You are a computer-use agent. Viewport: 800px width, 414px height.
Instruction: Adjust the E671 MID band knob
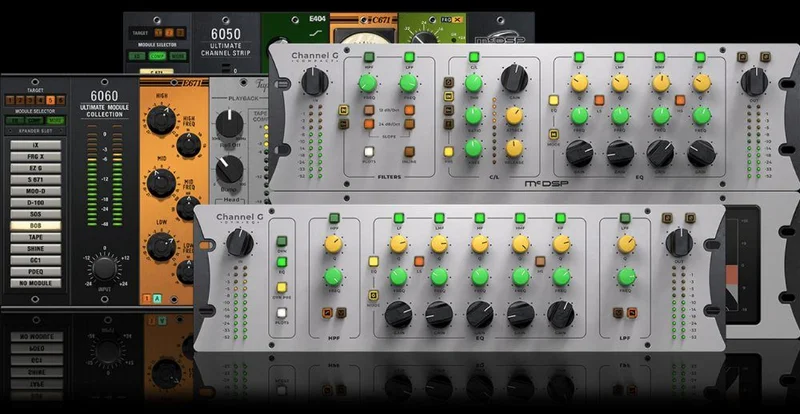162,184
